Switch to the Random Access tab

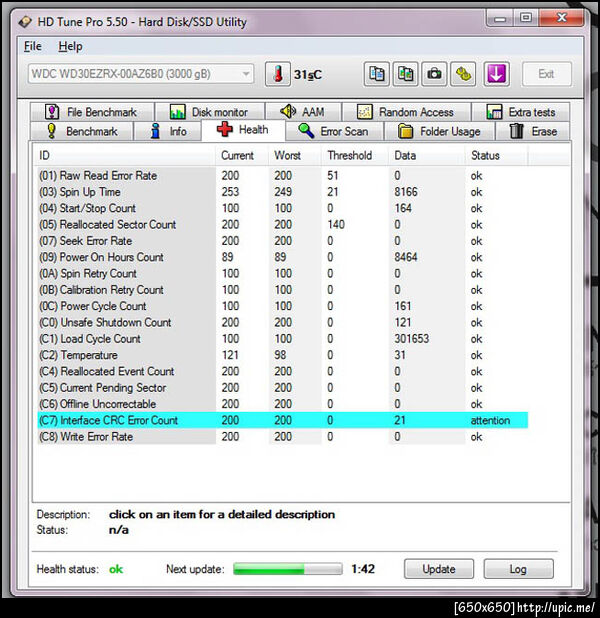coord(406,112)
